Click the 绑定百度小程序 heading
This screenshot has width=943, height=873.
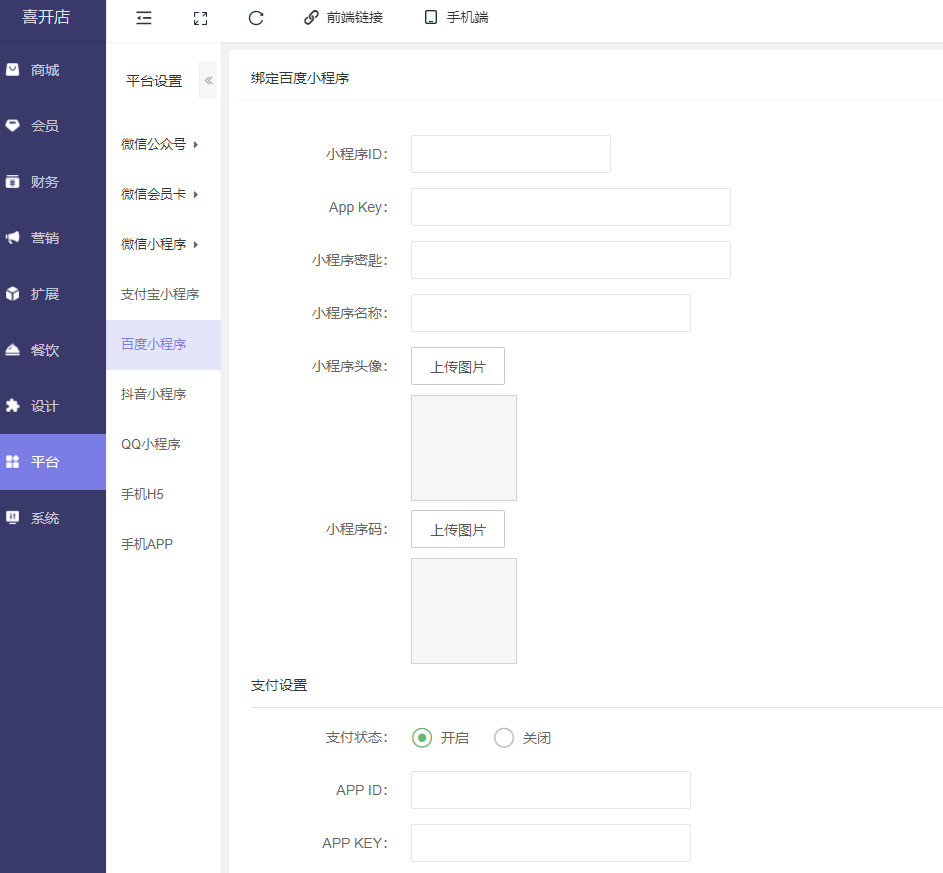(x=300, y=78)
